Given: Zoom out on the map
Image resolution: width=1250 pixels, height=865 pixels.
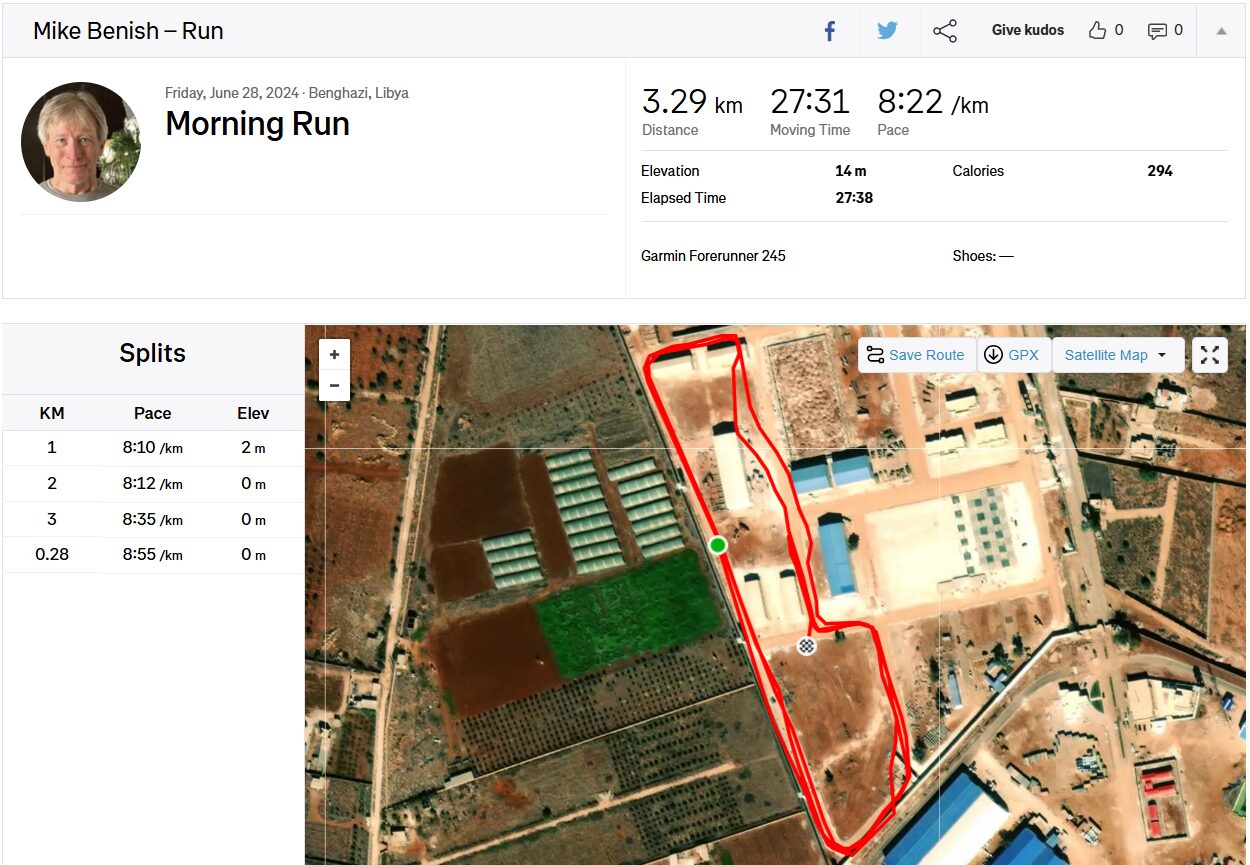Looking at the screenshot, I should [x=334, y=386].
